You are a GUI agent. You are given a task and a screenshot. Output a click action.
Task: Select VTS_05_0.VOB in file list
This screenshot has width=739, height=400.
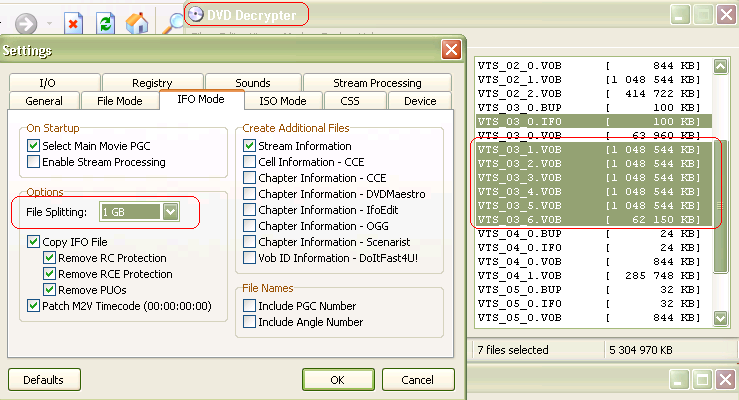point(593,318)
